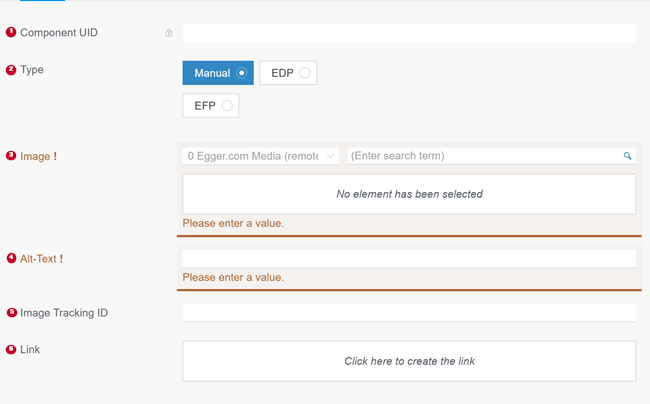Click the magnifier search icon in Image field

pos(627,156)
